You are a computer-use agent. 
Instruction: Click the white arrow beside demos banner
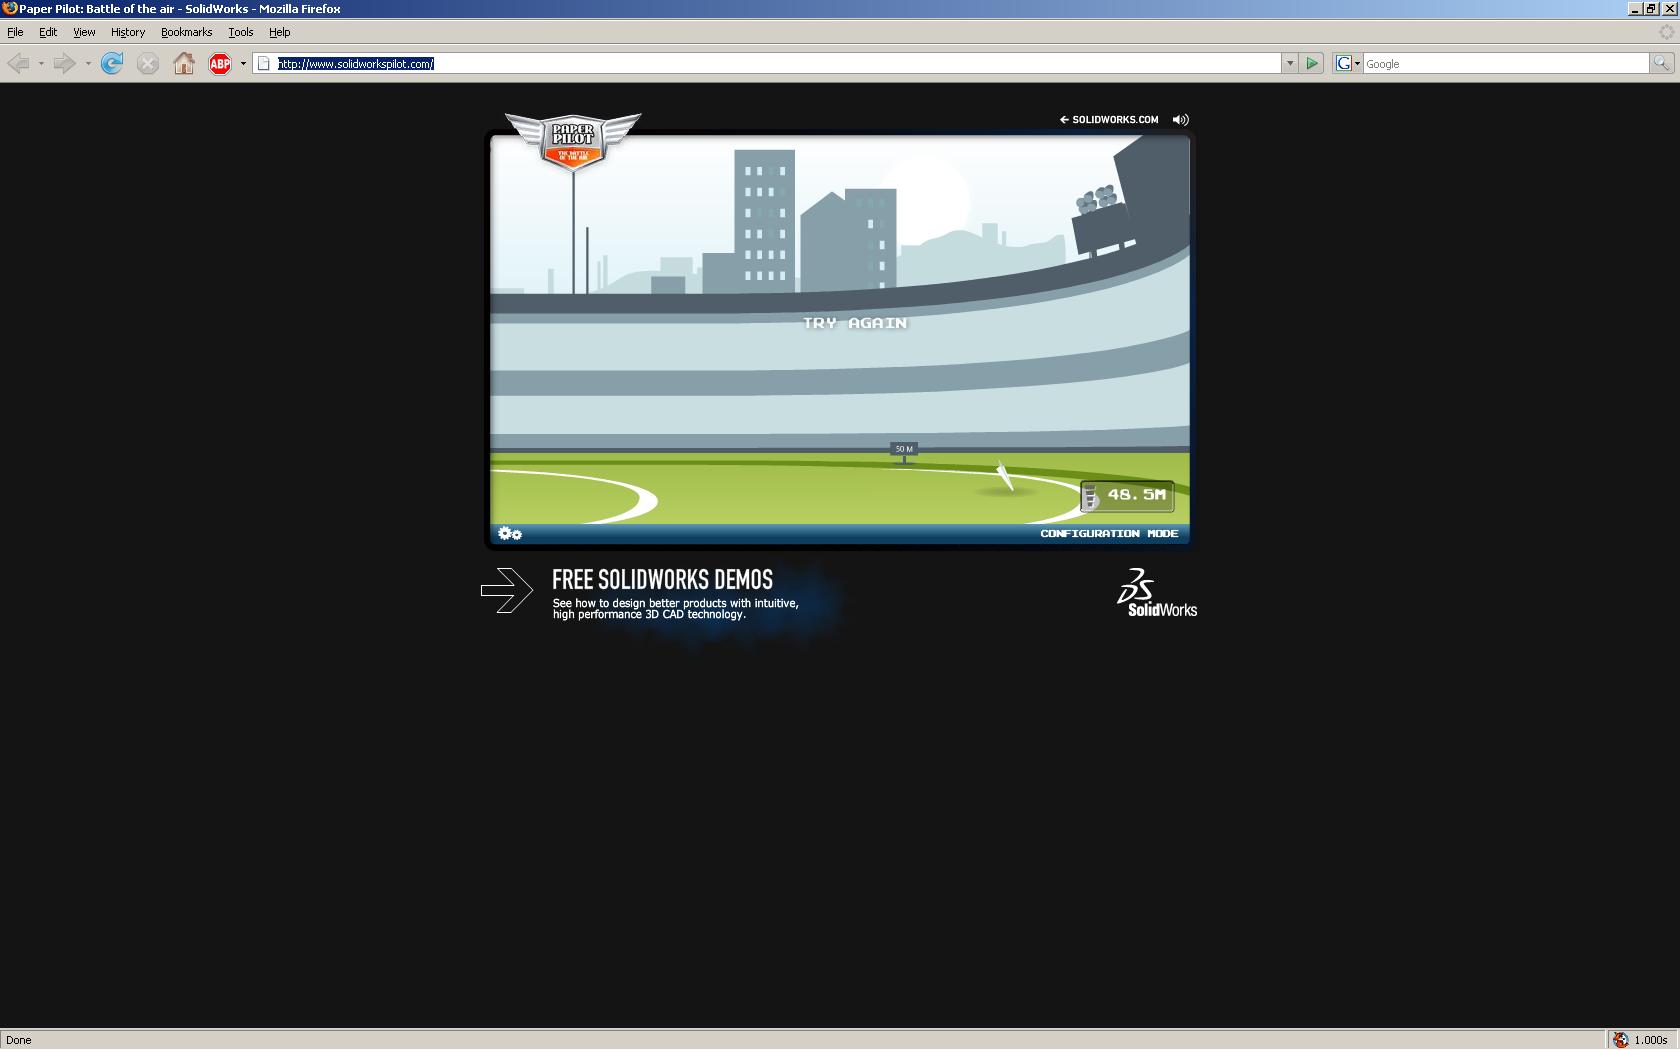[x=507, y=590]
